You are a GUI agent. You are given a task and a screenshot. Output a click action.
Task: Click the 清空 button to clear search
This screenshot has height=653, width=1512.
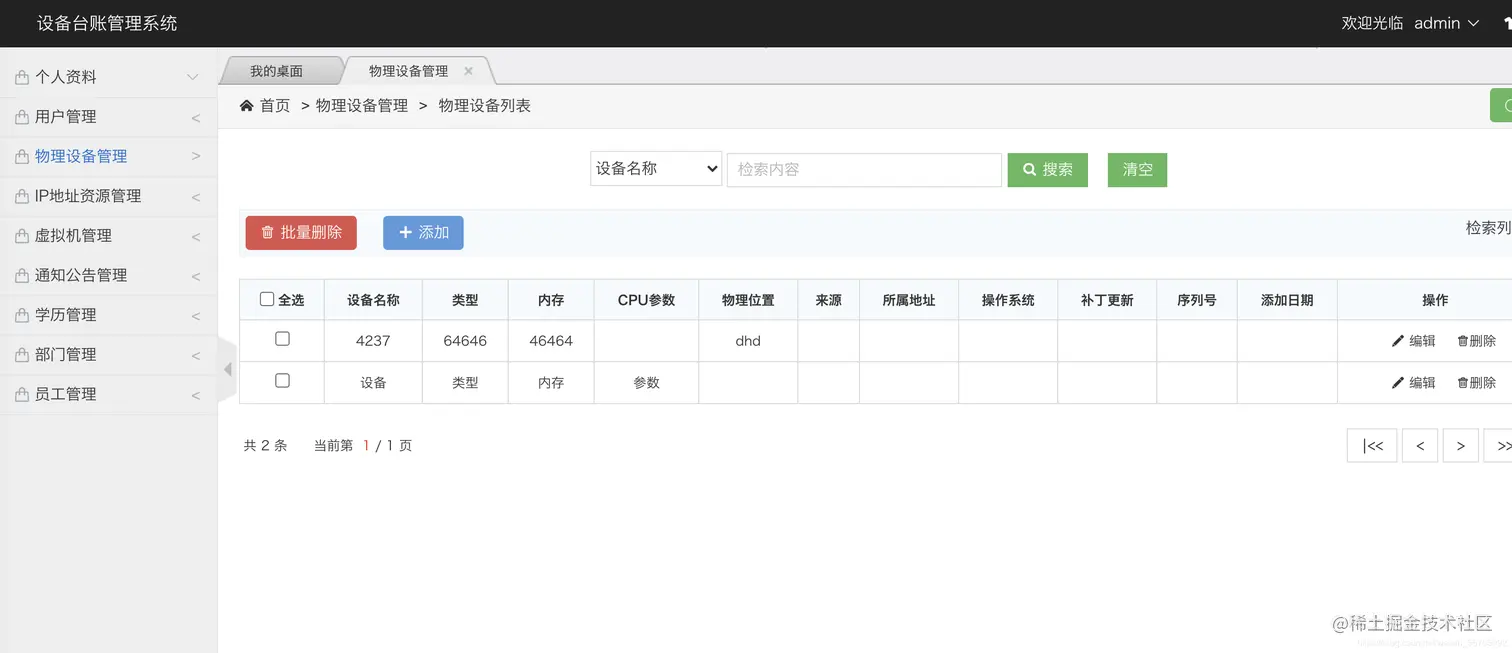(1136, 169)
